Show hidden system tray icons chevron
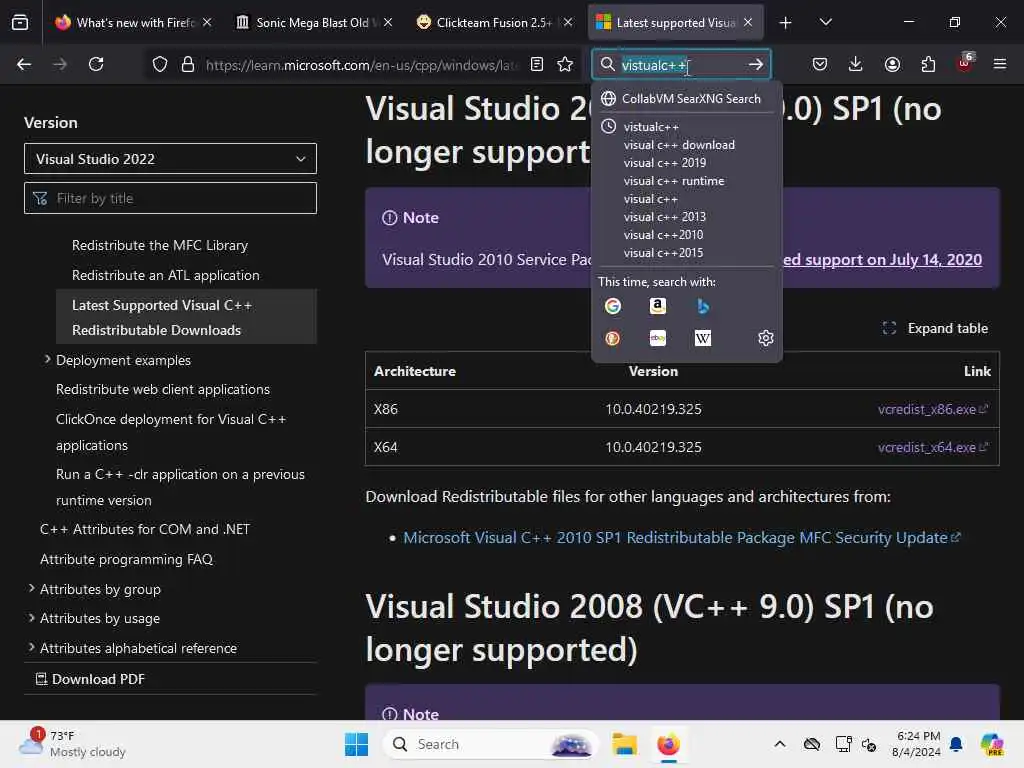 780,744
